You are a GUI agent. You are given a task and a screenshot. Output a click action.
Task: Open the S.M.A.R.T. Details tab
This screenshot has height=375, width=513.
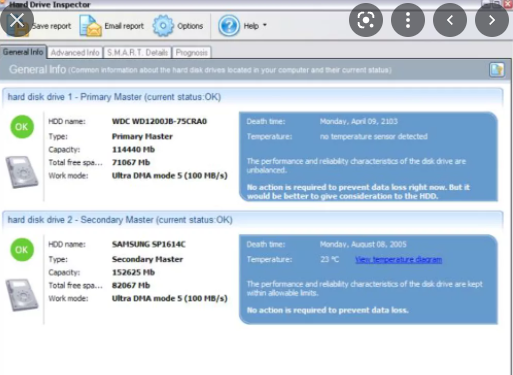click(137, 53)
